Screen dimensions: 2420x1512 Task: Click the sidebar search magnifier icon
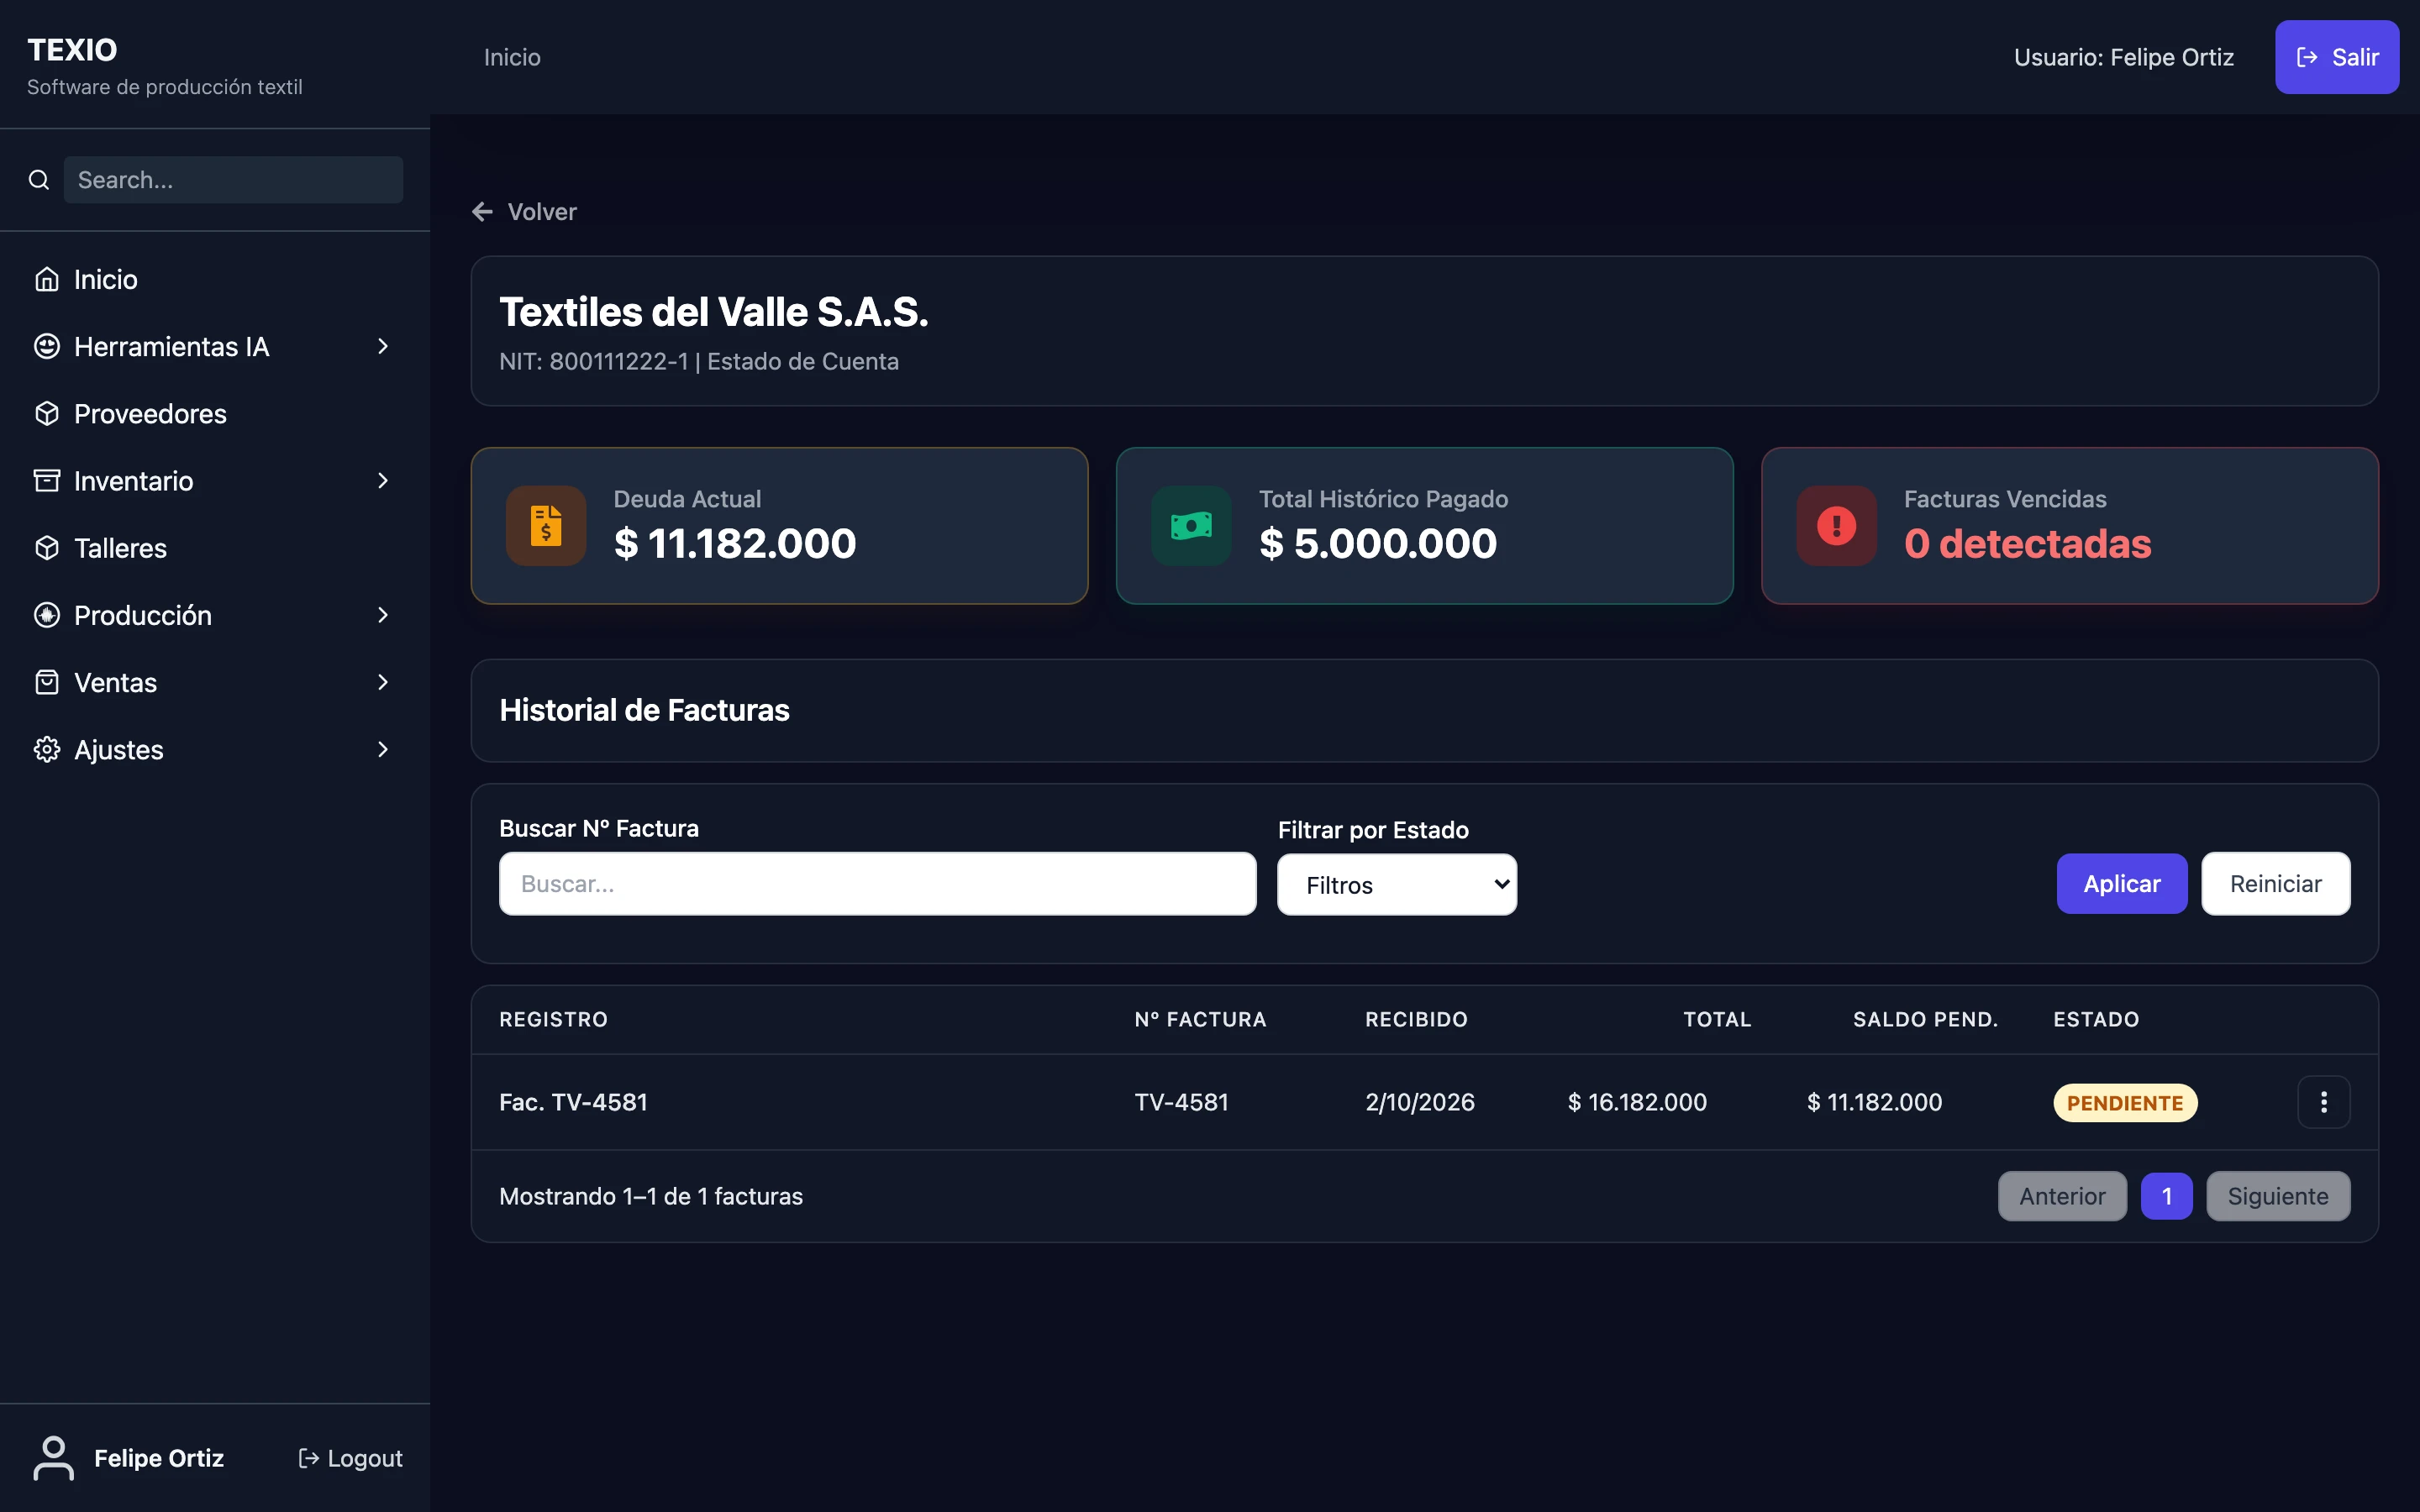coord(39,180)
